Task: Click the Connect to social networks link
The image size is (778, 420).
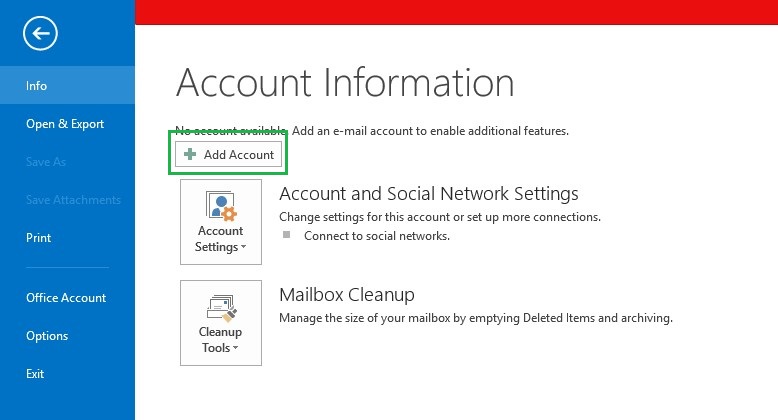Action: 377,236
